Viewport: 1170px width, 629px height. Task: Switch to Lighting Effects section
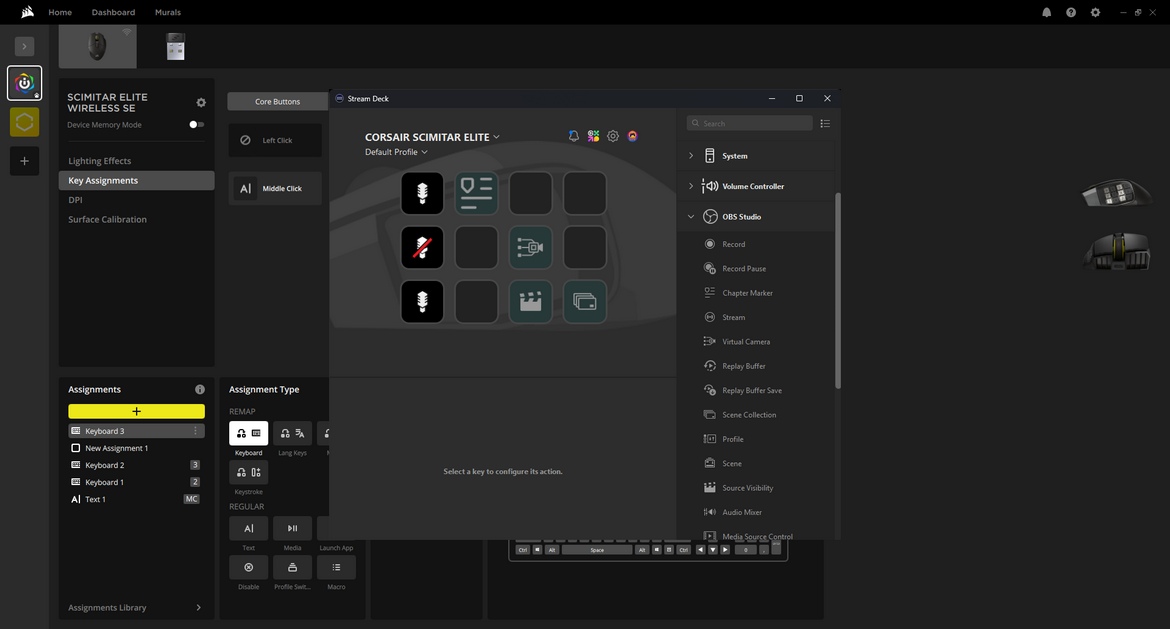click(x=137, y=161)
